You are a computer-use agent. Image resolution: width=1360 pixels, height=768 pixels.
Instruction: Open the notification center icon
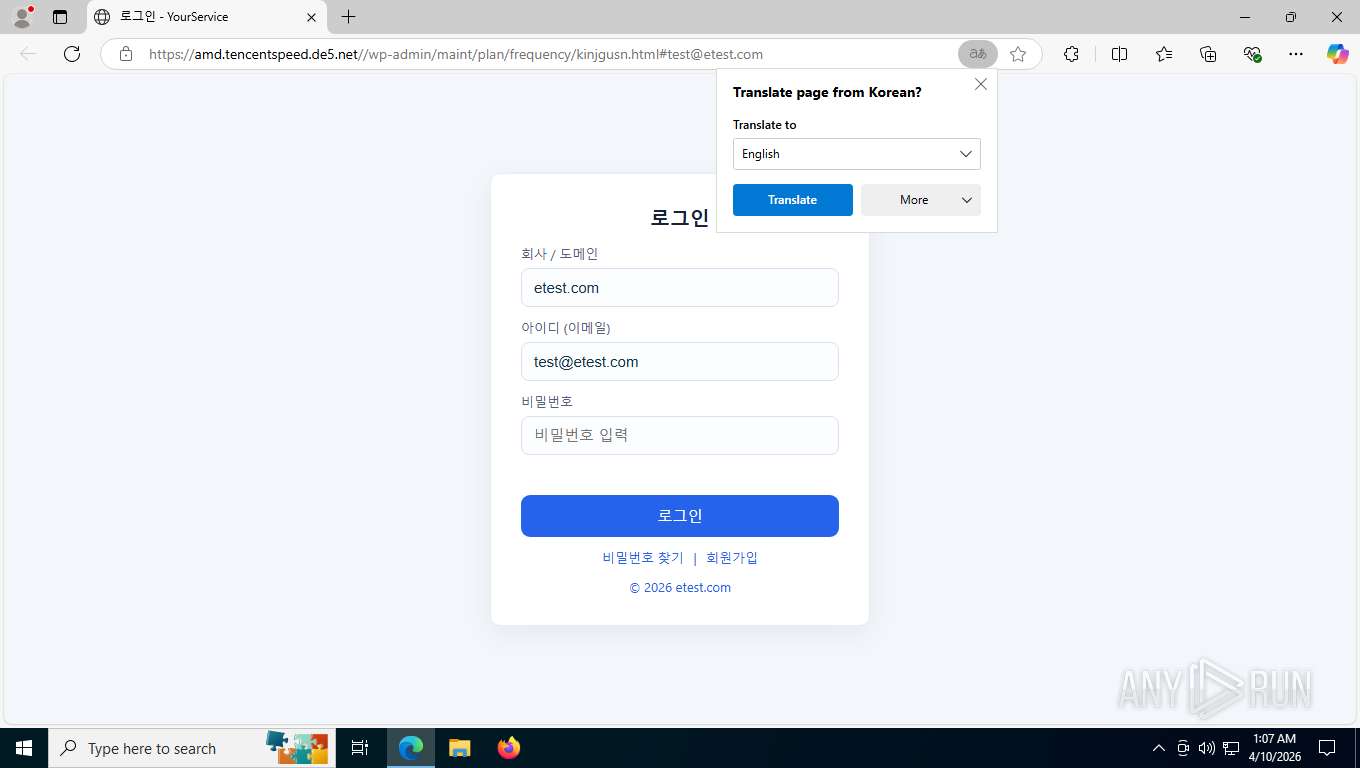(x=1327, y=748)
